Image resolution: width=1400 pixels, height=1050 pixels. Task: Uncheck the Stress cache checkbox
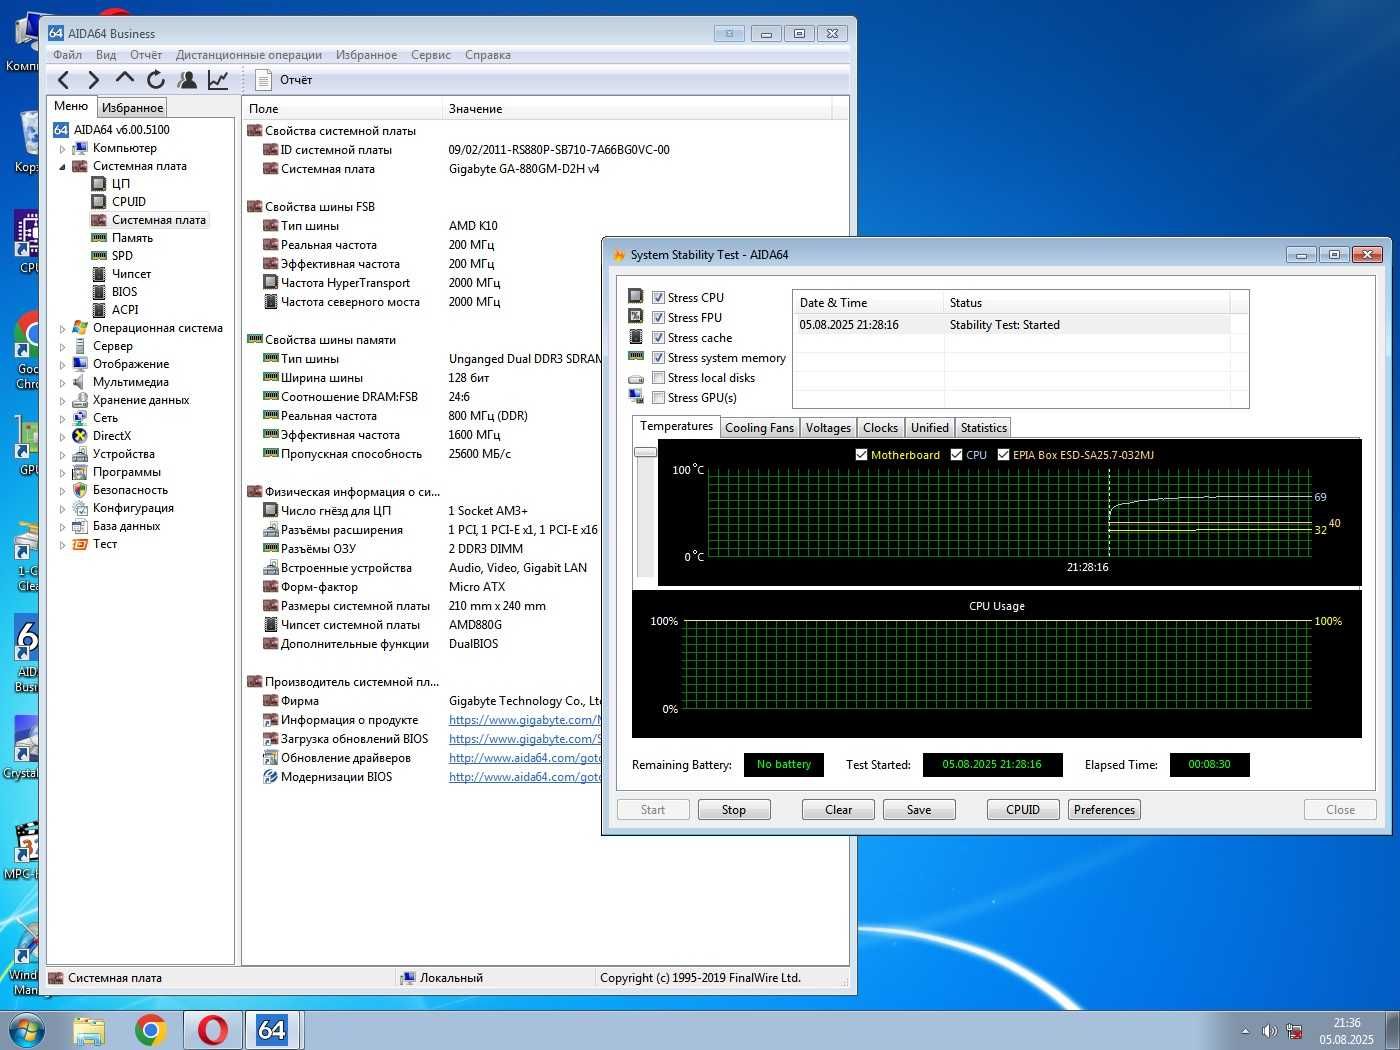[x=658, y=338]
